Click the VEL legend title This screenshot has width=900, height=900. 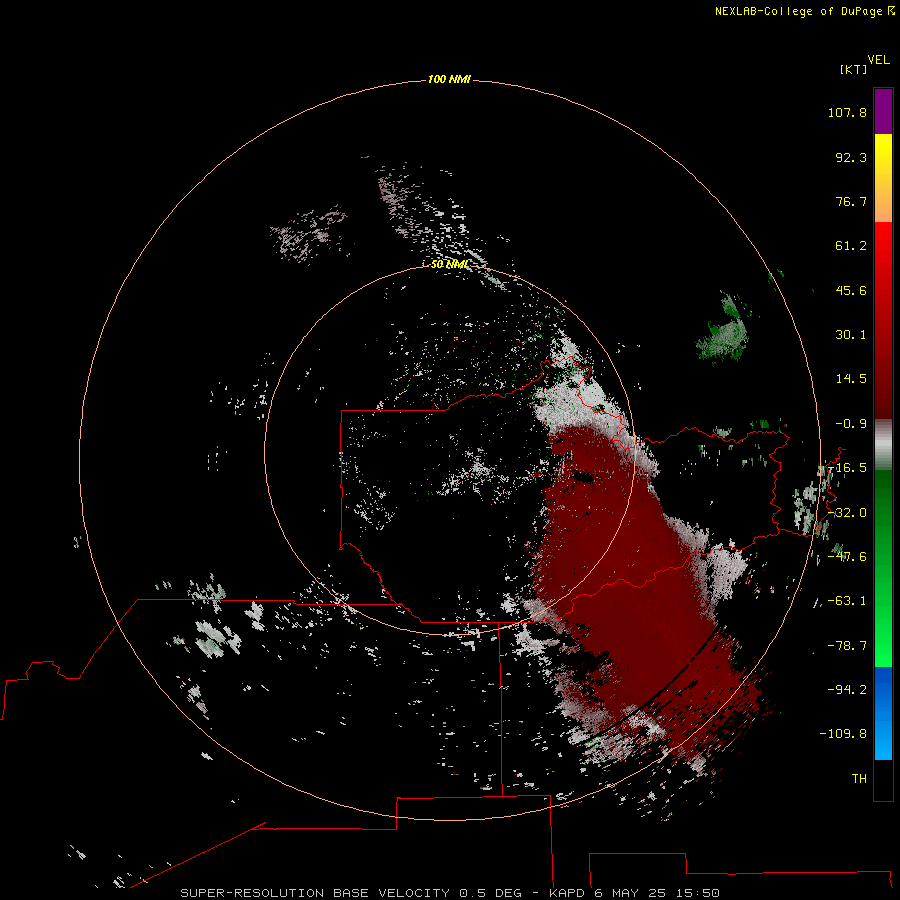pyautogui.click(x=878, y=60)
